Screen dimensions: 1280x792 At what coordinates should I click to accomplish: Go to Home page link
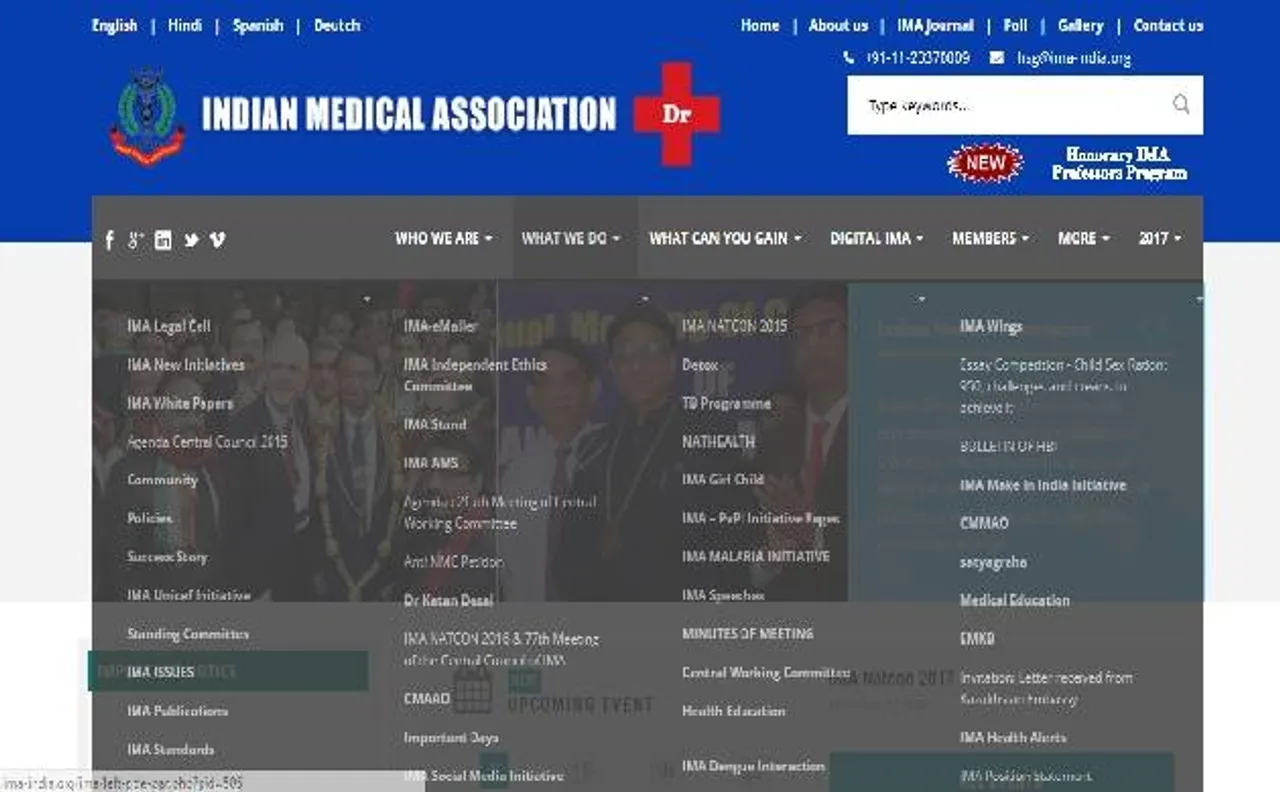[x=760, y=25]
